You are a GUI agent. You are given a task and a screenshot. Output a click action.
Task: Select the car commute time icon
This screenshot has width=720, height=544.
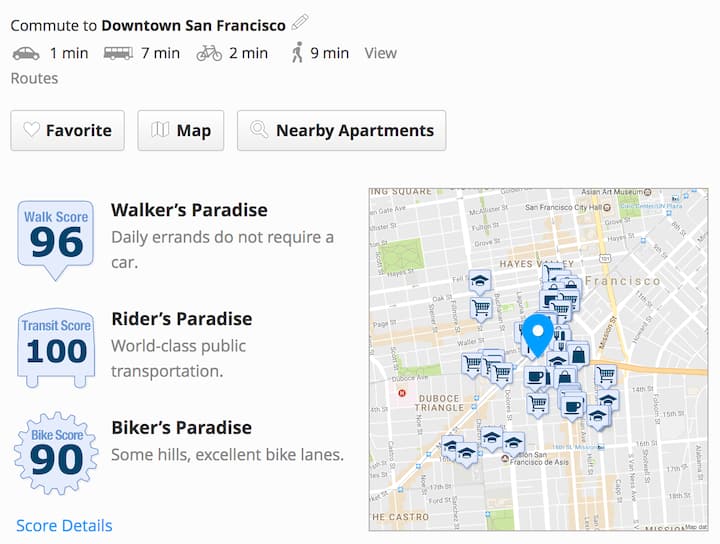point(26,53)
